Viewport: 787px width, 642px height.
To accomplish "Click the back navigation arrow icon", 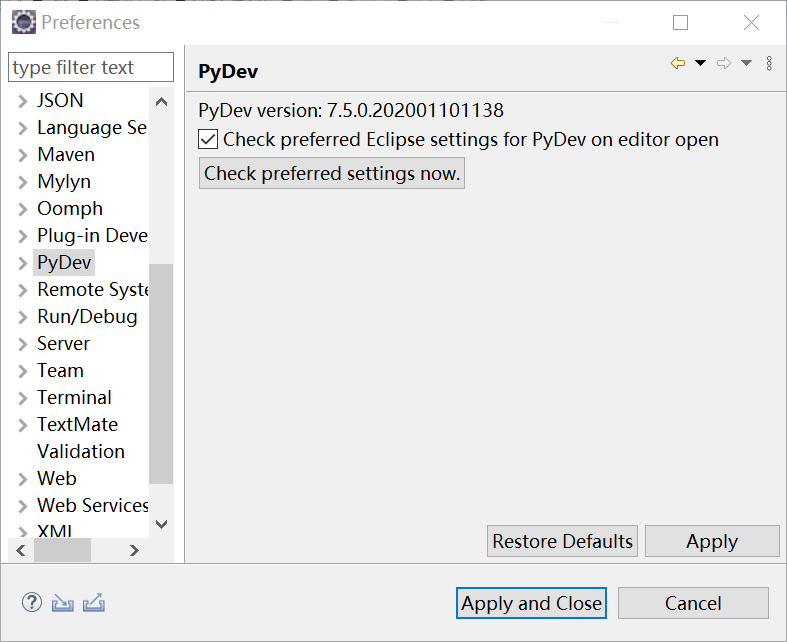I will point(678,64).
